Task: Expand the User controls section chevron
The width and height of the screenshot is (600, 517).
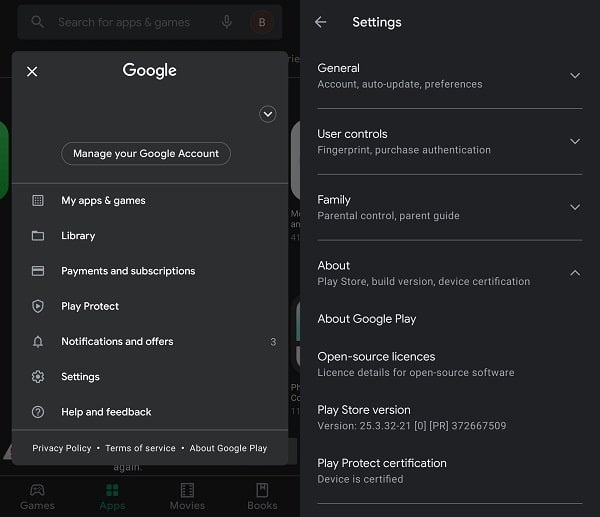Action: click(x=575, y=141)
